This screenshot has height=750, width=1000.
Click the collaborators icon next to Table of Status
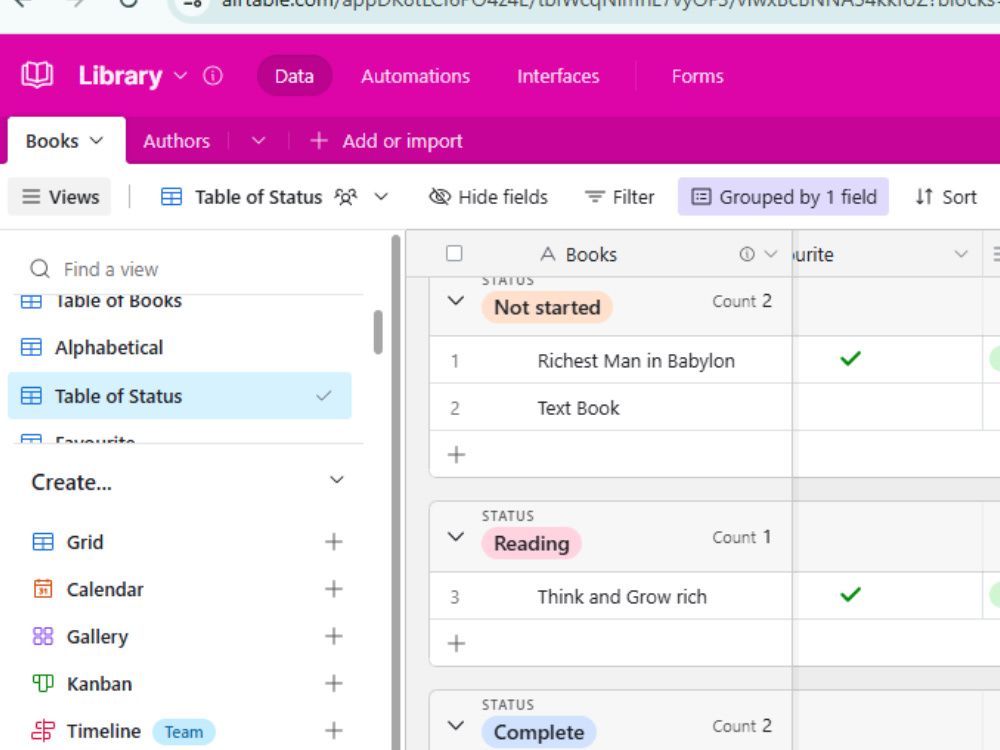346,197
